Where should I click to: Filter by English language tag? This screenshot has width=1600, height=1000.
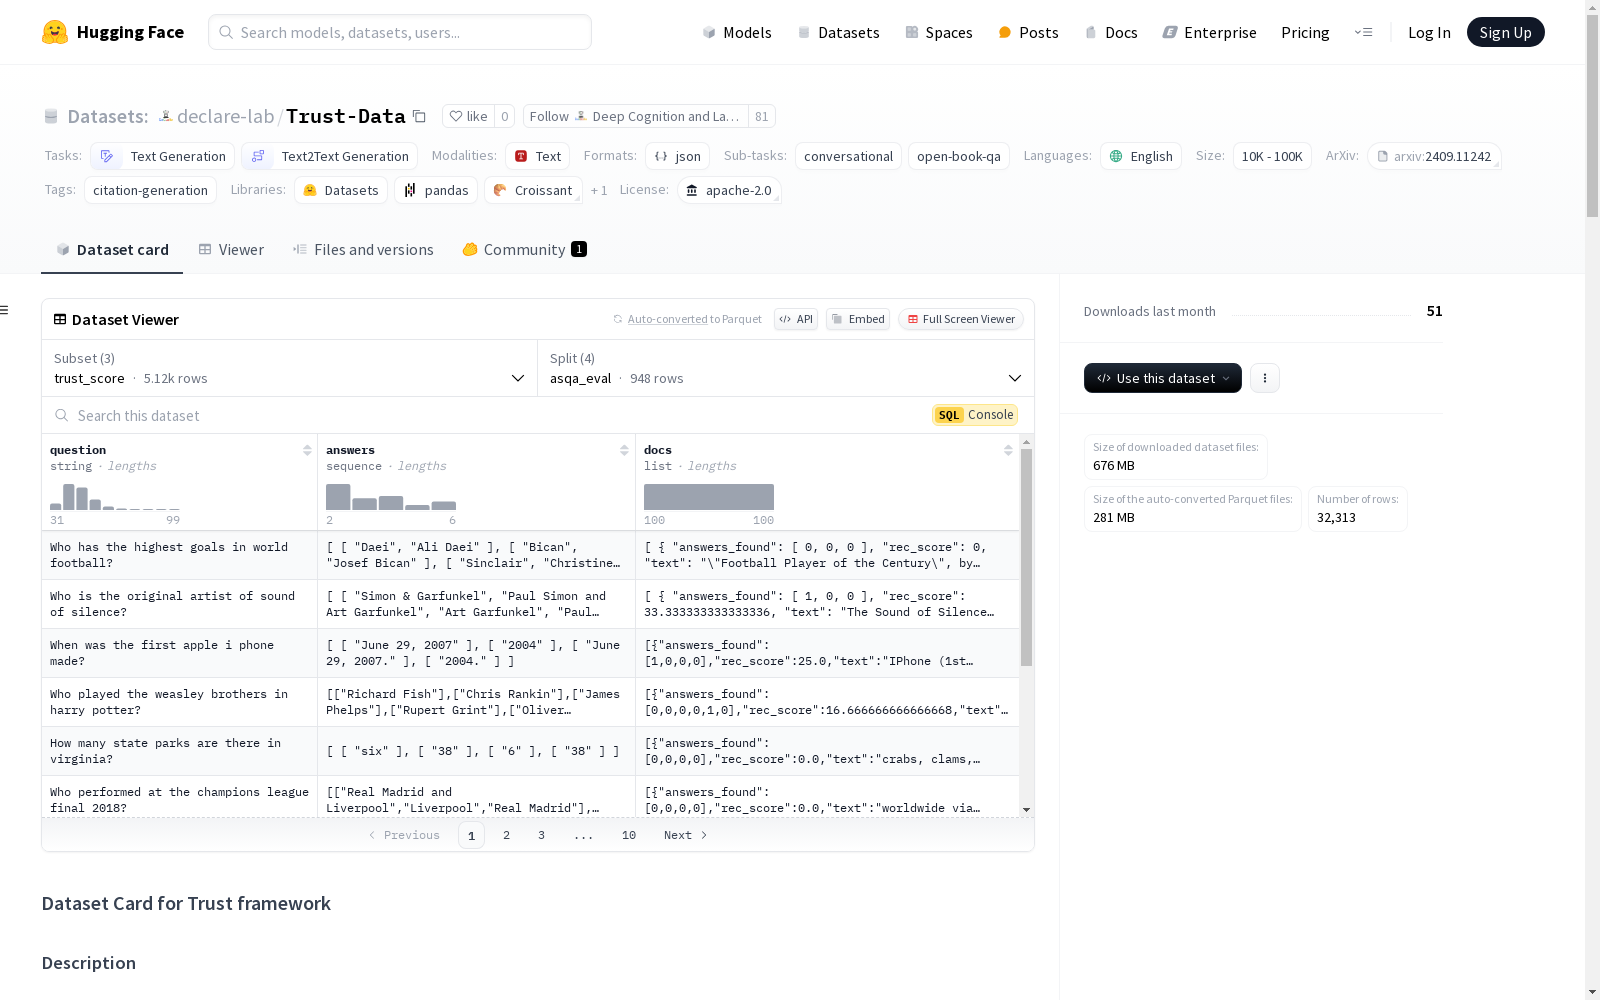point(1141,156)
